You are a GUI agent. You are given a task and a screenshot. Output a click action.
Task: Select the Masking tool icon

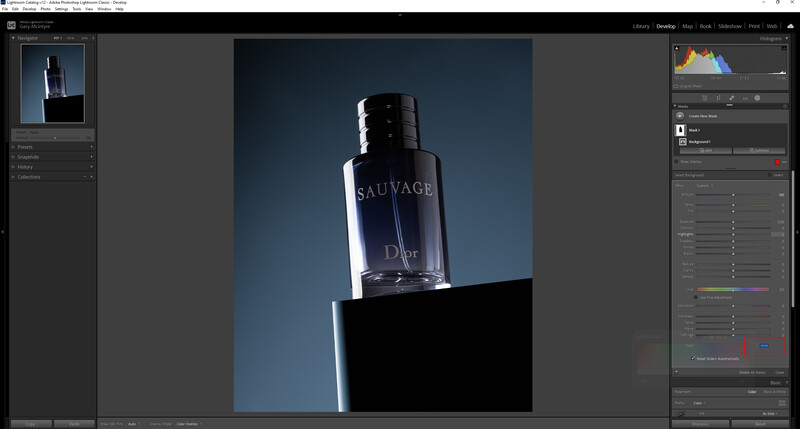pyautogui.click(x=757, y=98)
